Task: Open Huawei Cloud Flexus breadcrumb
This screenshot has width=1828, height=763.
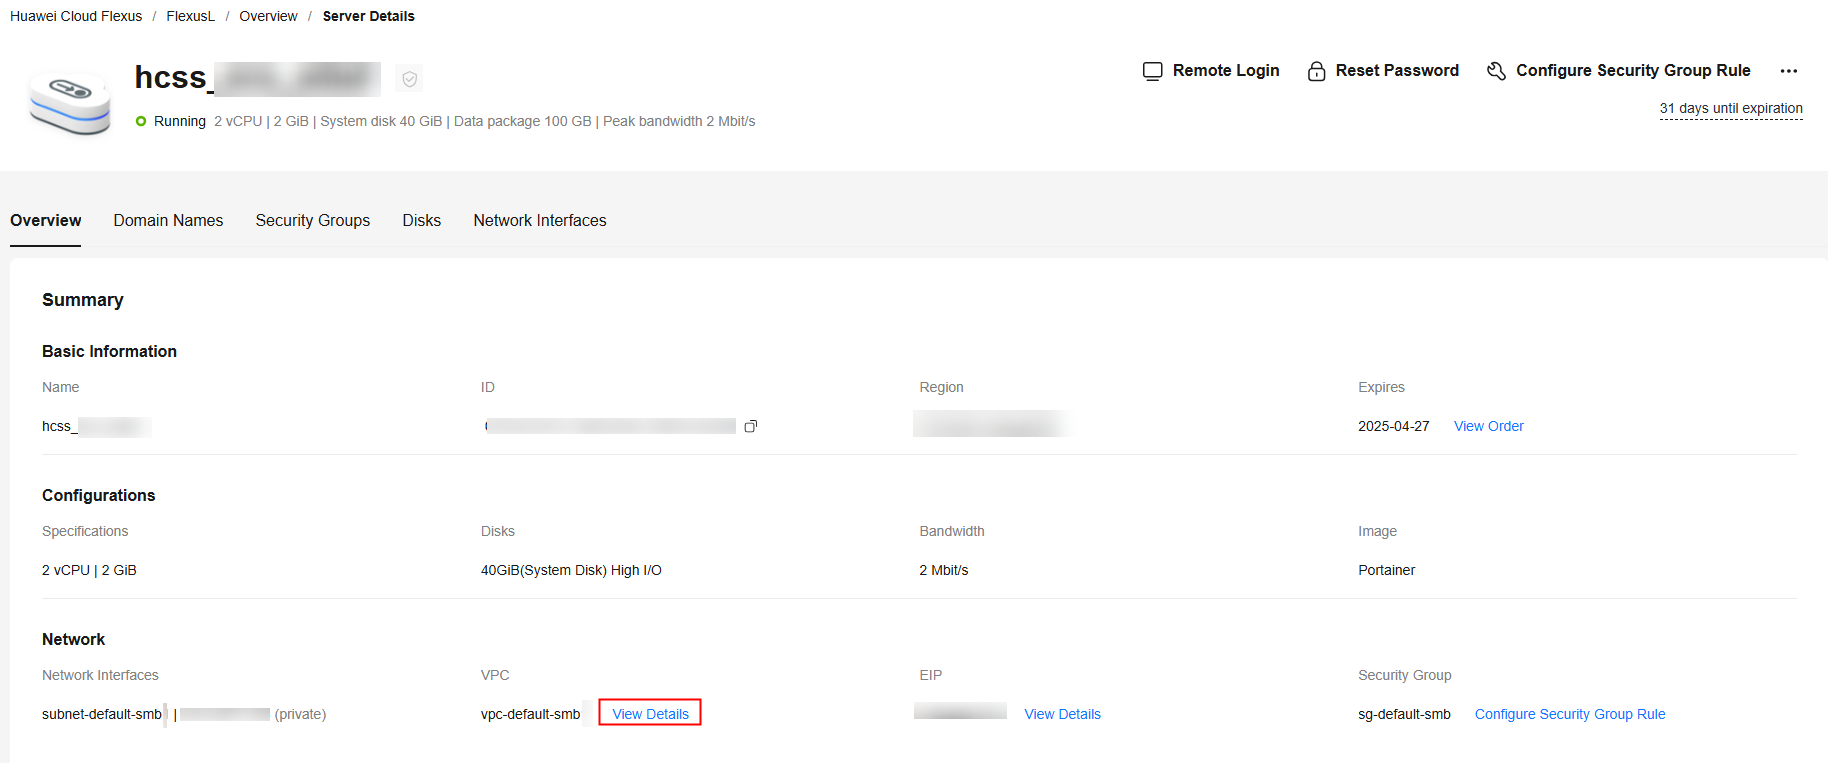Action: coord(76,16)
